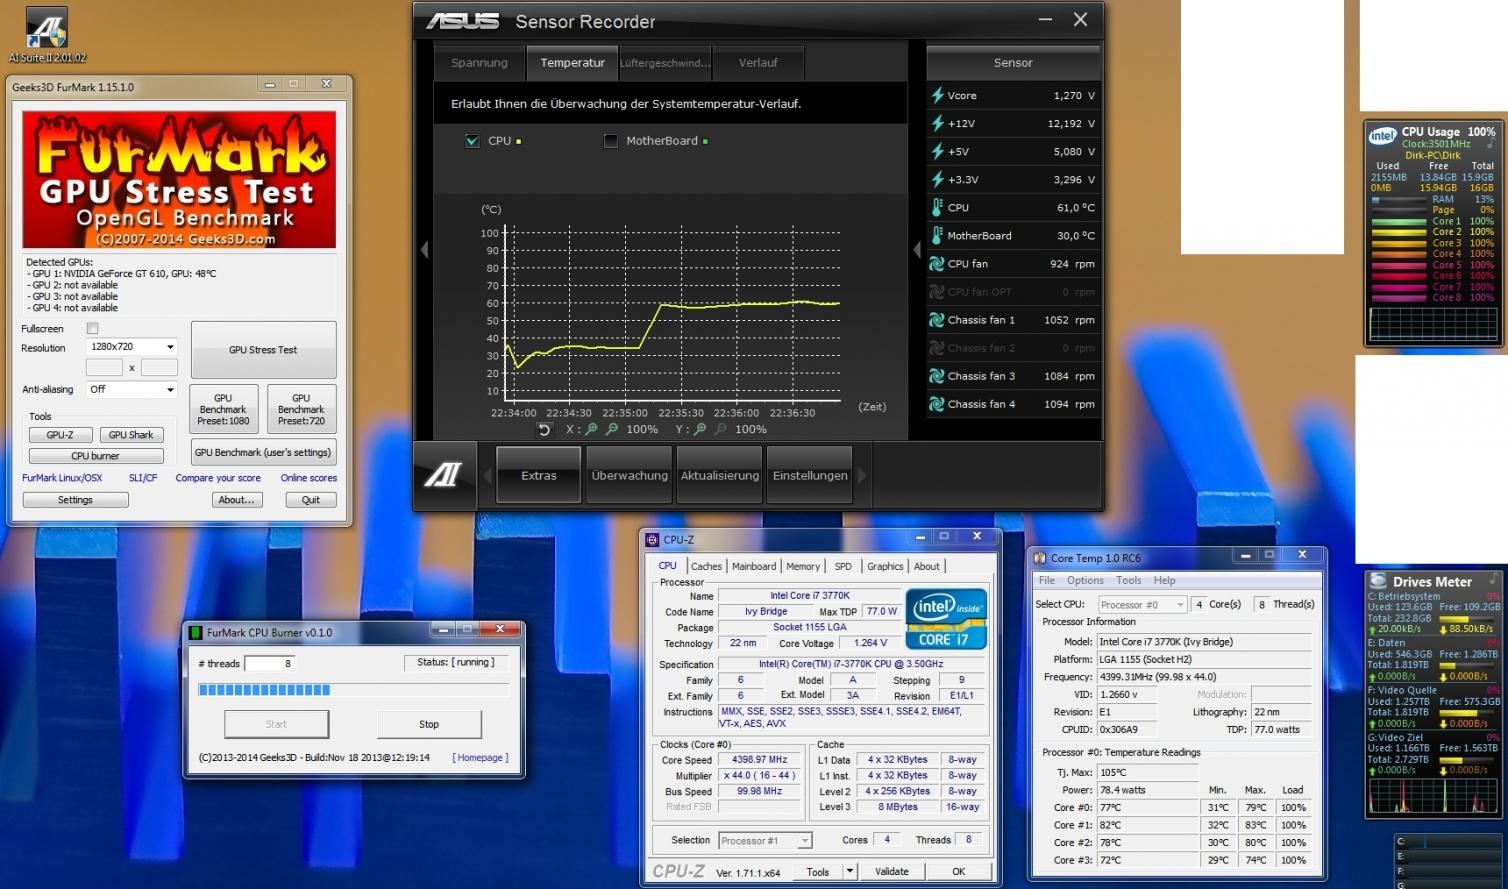This screenshot has height=889, width=1508.
Task: Click the RAM usage bar in CPU Usage gadget
Action: pyautogui.click(x=1400, y=199)
